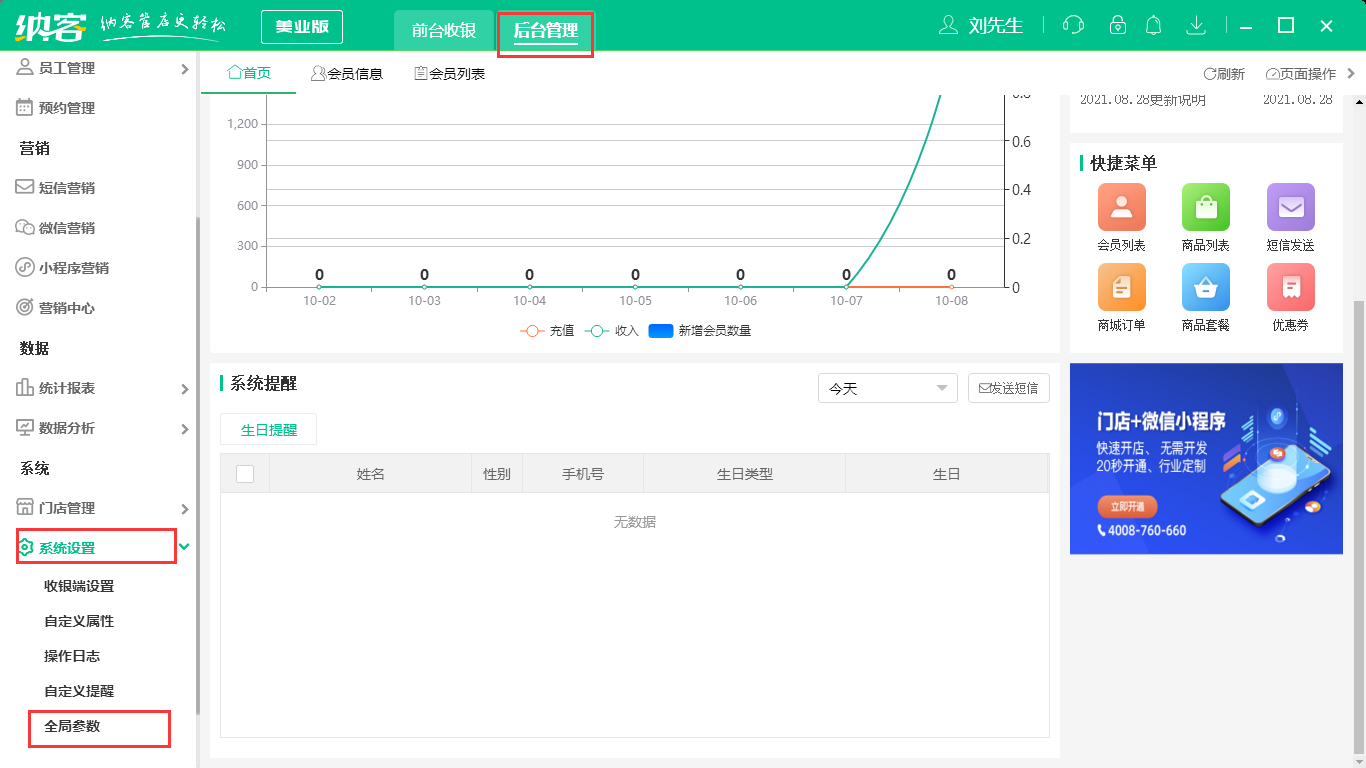Open 全局参数 in the sidebar
Viewport: 1366px width, 768px height.
[x=72, y=726]
